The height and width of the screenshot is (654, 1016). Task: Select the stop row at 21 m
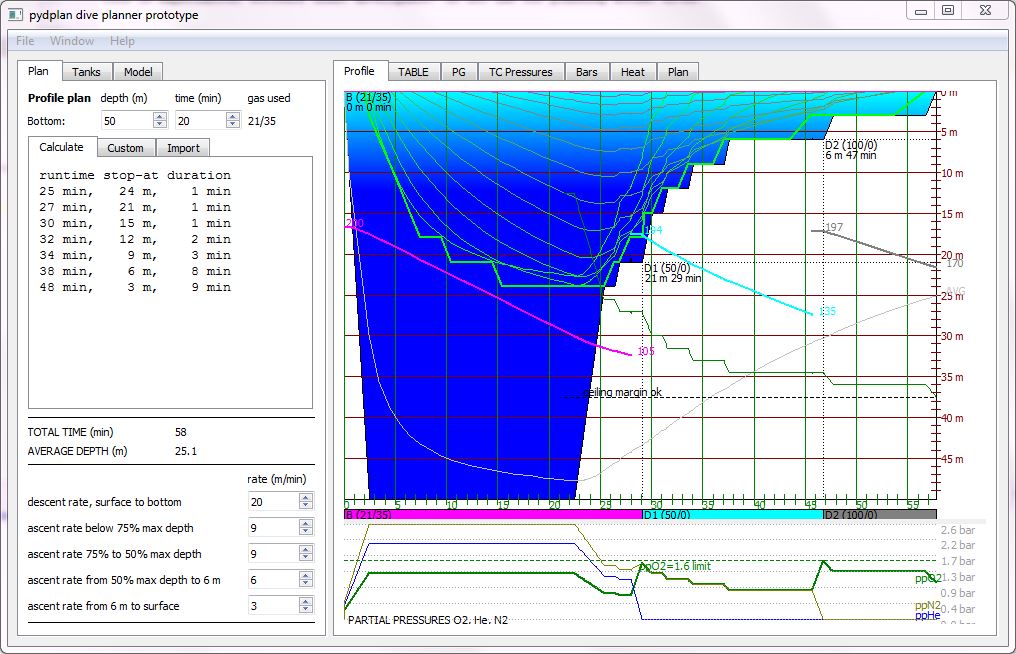[x=135, y=207]
